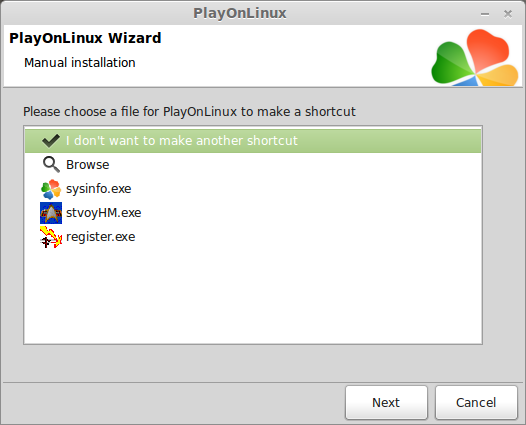
Task: Click the clover icon next to sysinfo.exe
Action: (x=51, y=189)
